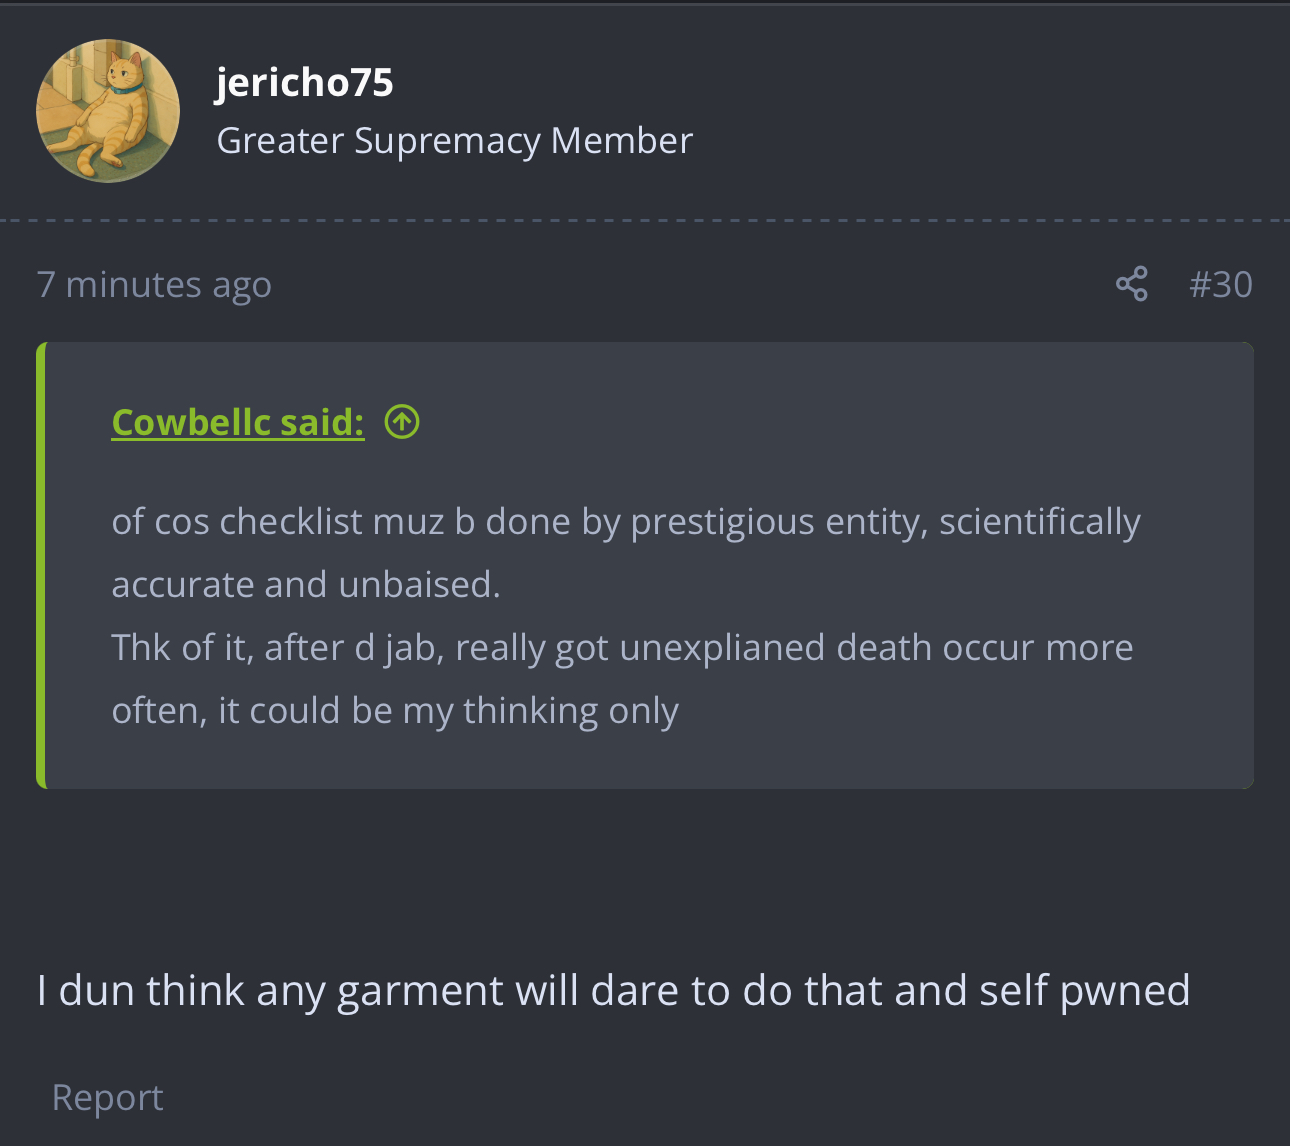The height and width of the screenshot is (1146, 1290).
Task: Click the 7 minutes ago timestamp
Action: [154, 285]
